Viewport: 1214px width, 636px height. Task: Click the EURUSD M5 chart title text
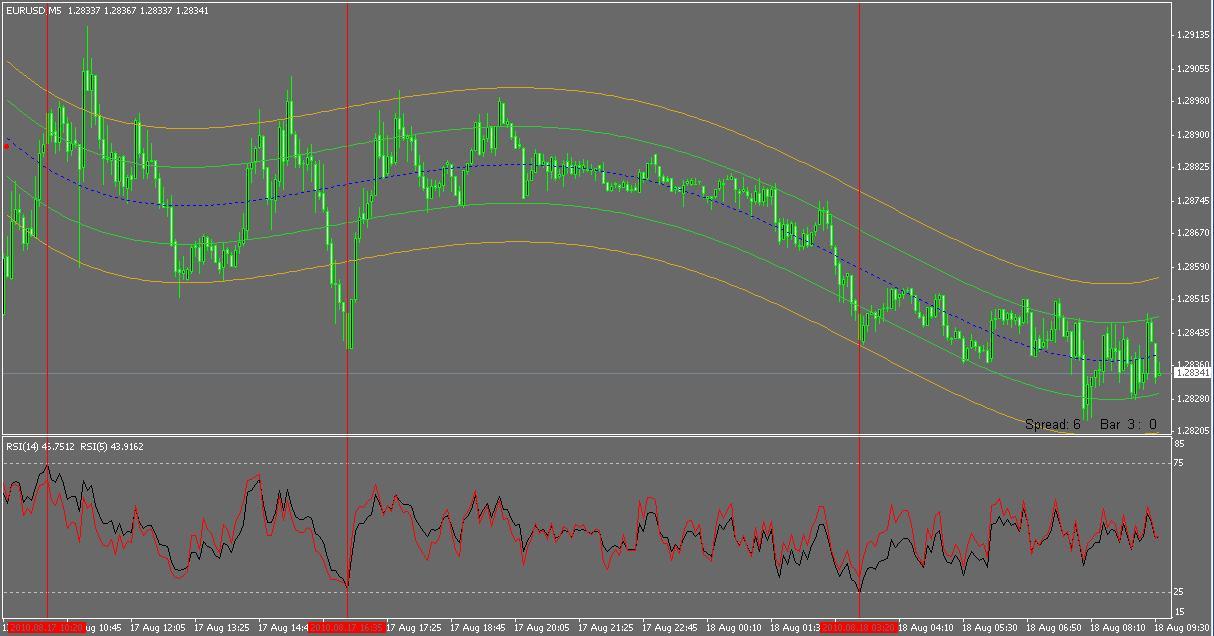pyautogui.click(x=33, y=10)
